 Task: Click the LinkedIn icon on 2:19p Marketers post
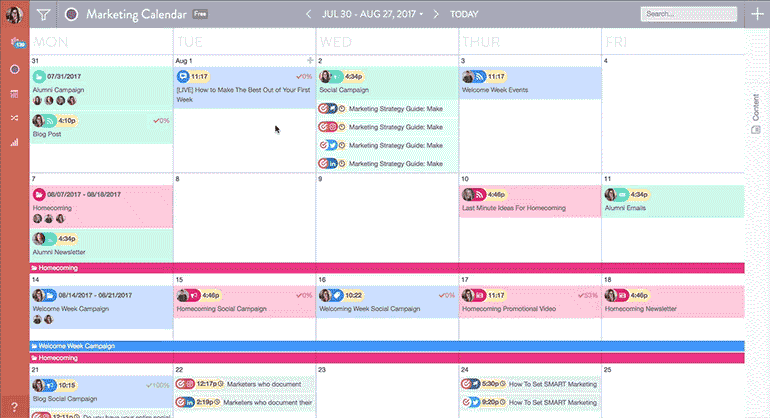tap(189, 402)
